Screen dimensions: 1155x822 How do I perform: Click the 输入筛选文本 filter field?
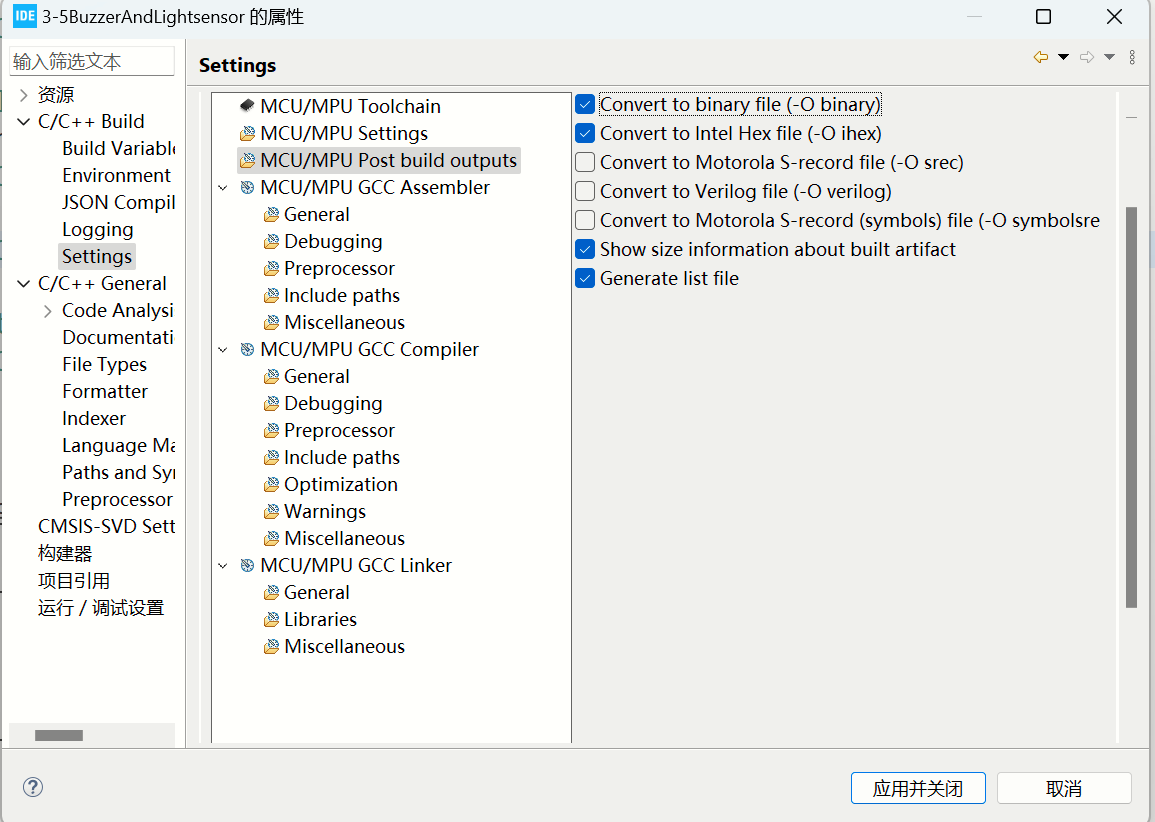92,62
